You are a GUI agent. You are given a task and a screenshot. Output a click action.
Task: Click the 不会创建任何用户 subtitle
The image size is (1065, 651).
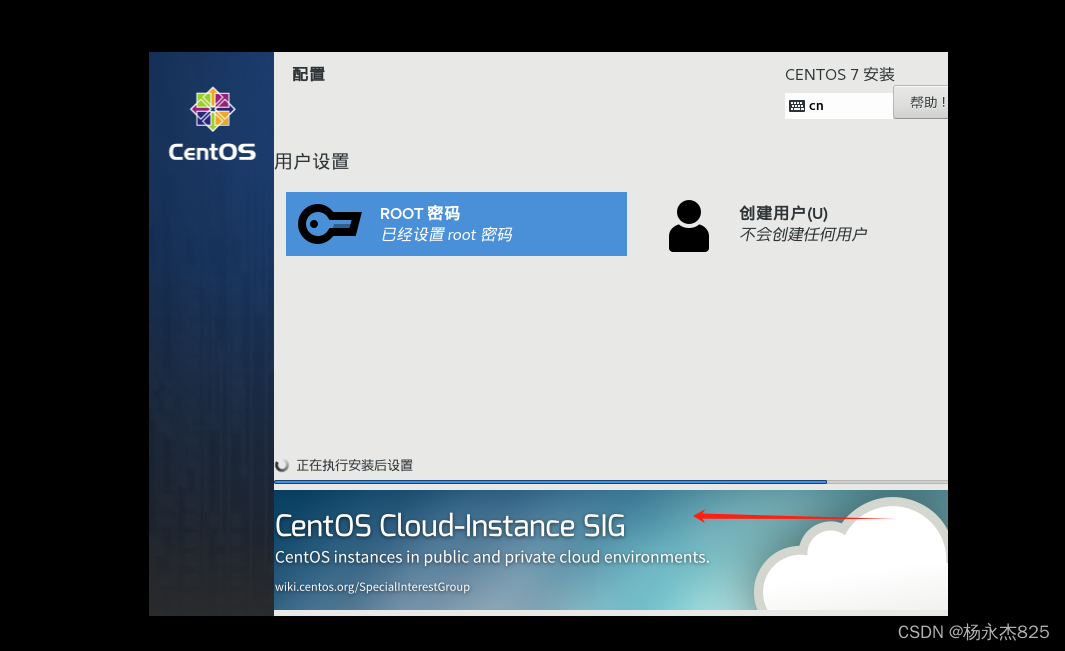803,234
